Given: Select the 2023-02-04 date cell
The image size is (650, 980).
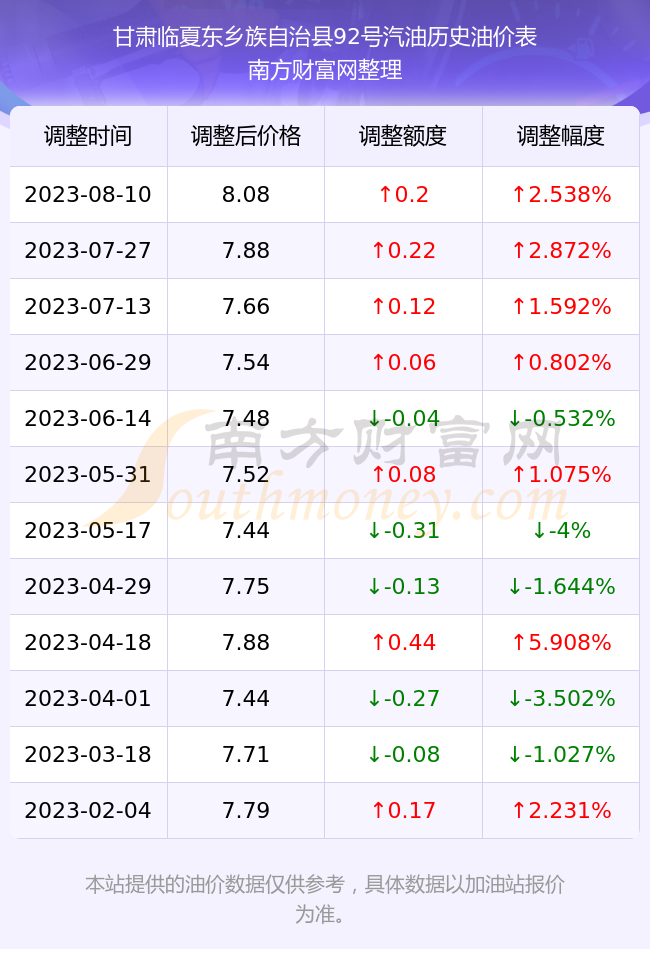Looking at the screenshot, I should pyautogui.click(x=88, y=811).
